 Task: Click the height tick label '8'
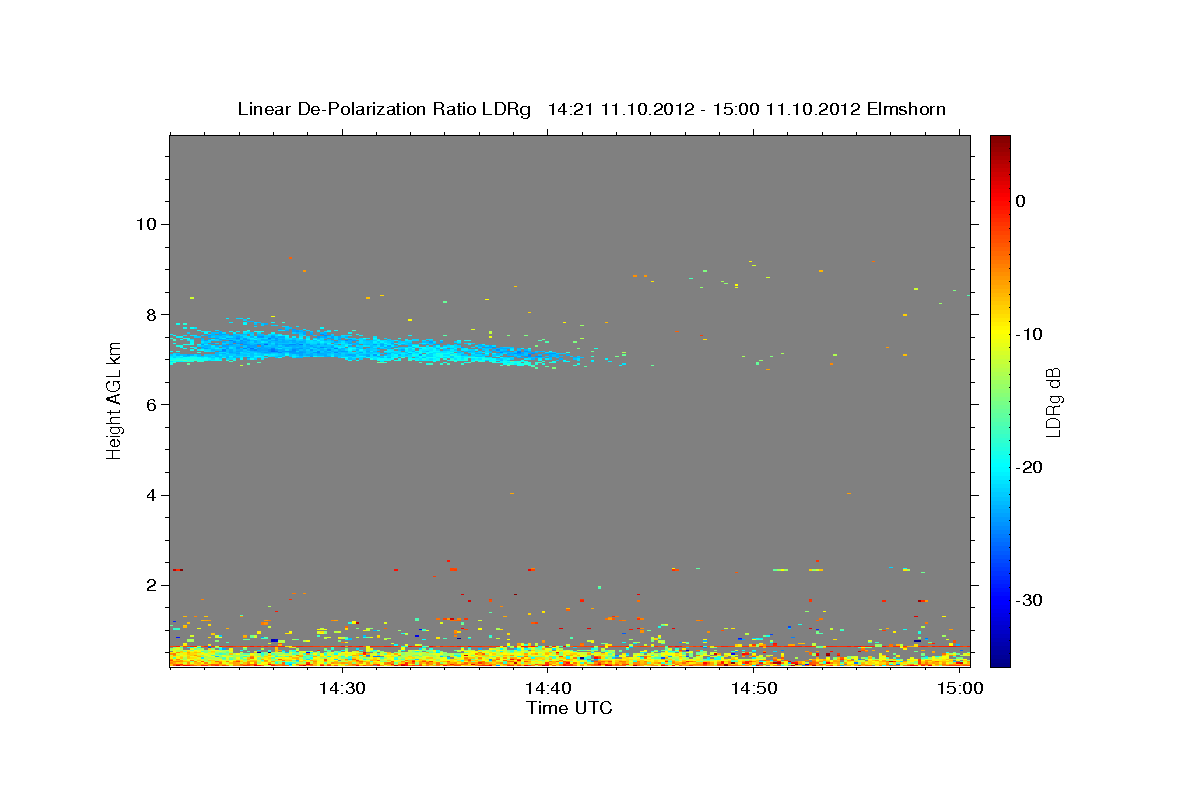[152, 314]
